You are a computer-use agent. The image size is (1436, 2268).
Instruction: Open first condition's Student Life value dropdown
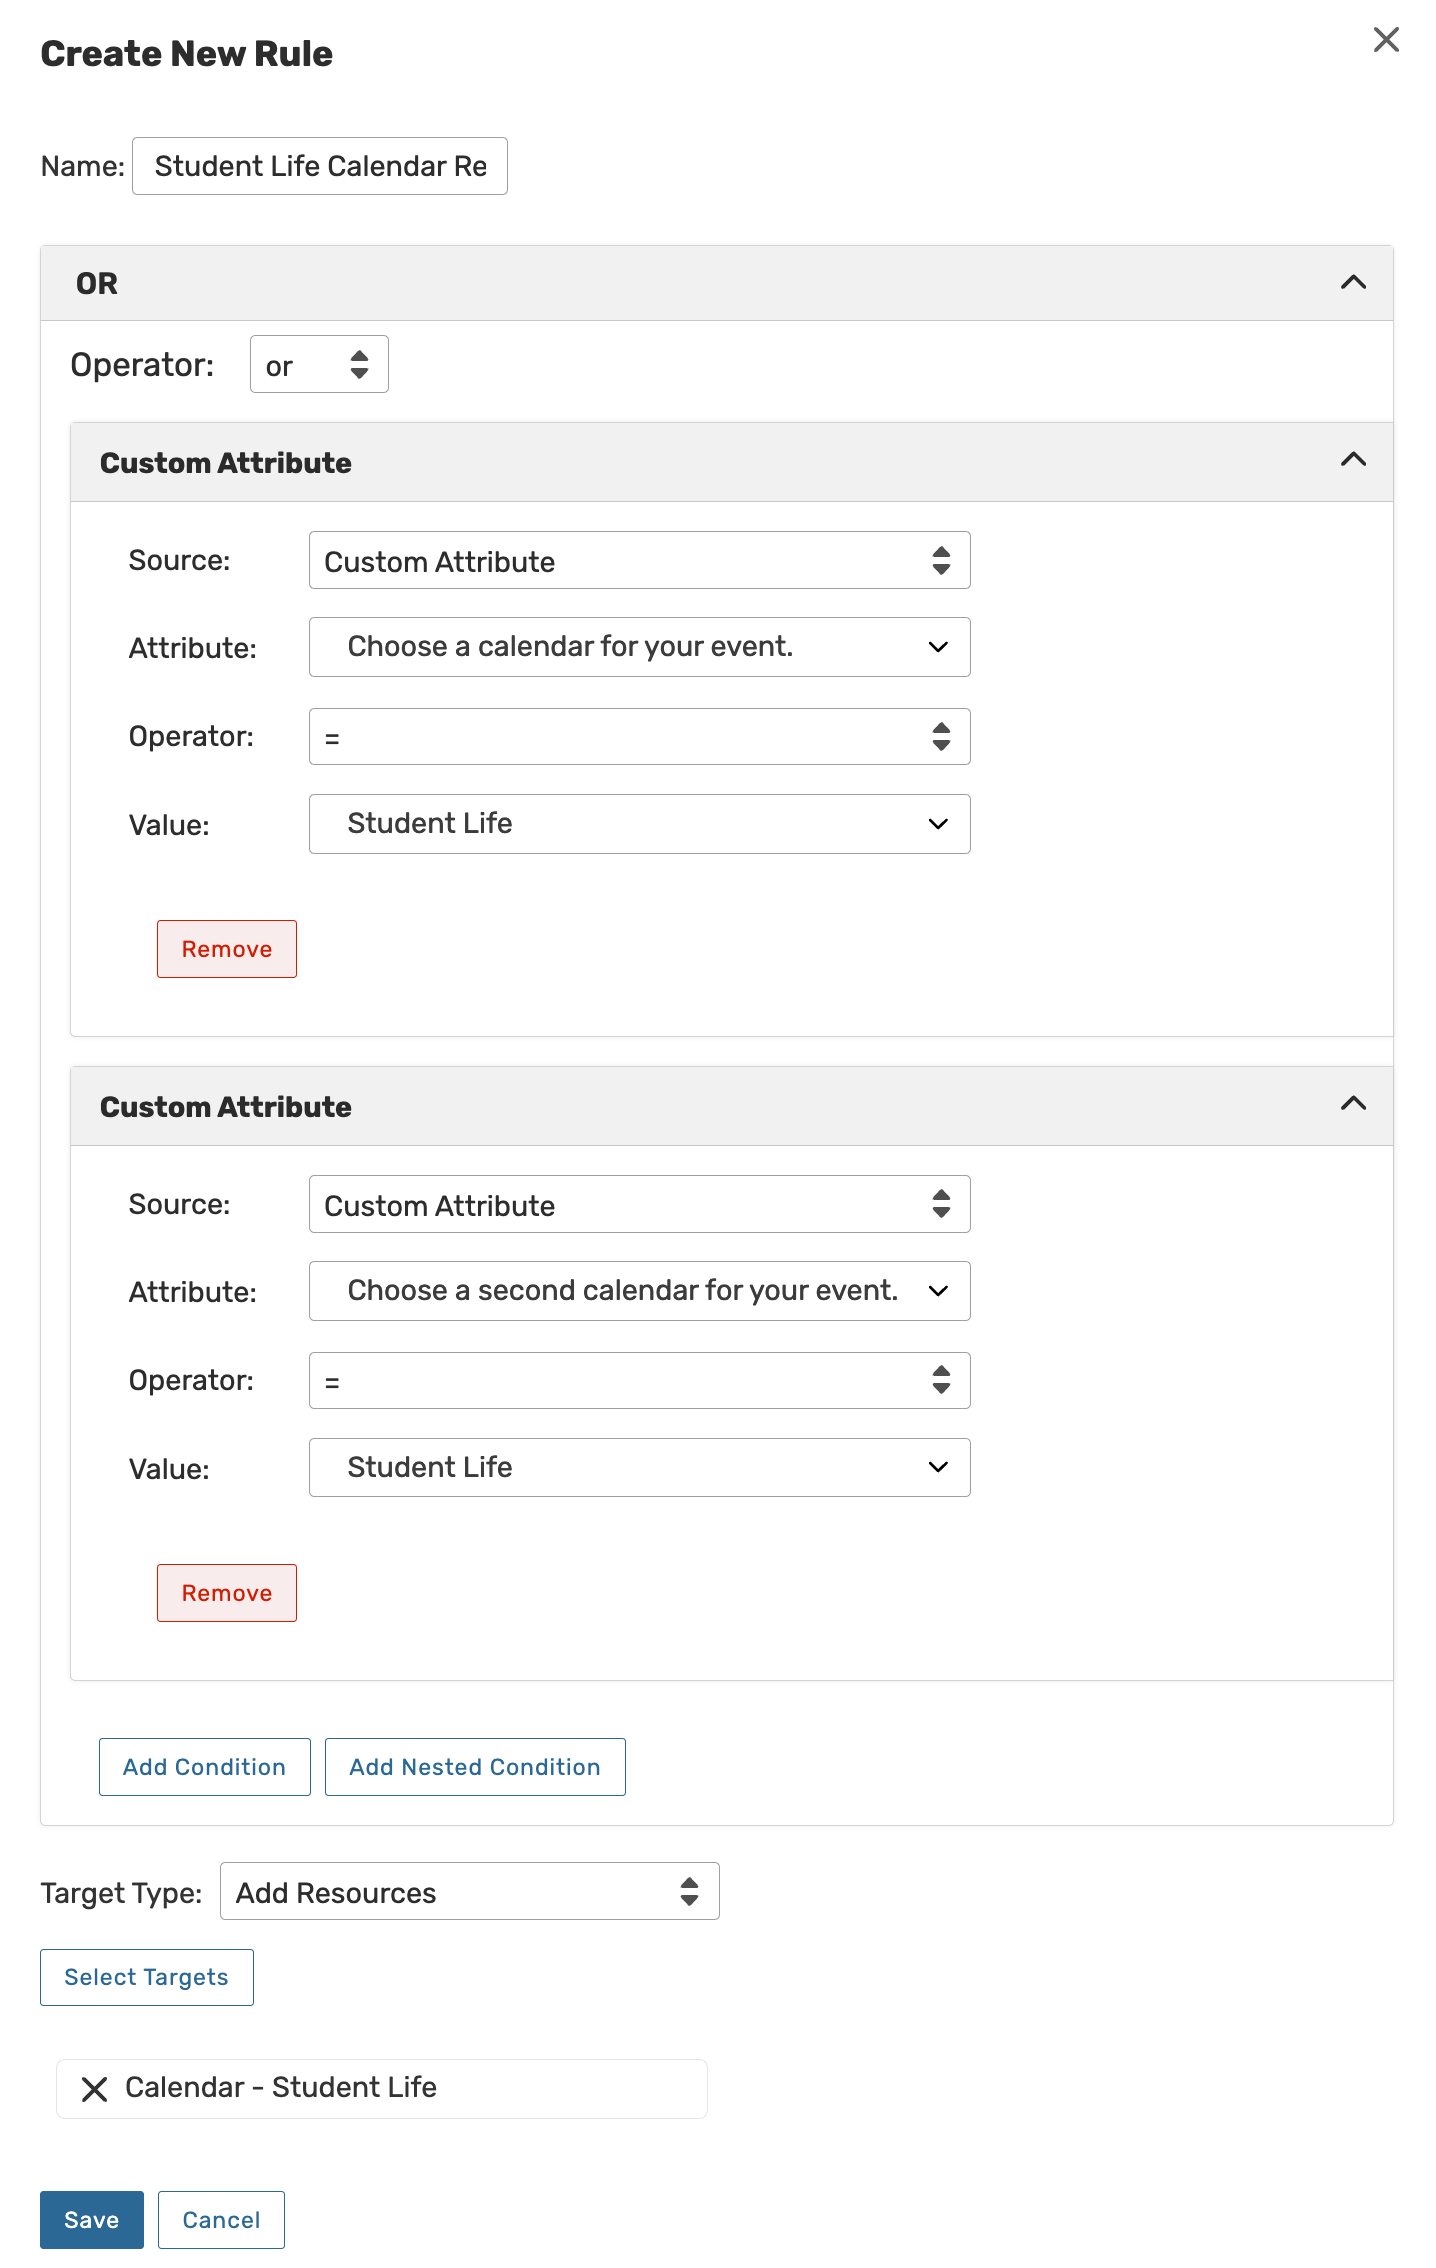tap(639, 824)
